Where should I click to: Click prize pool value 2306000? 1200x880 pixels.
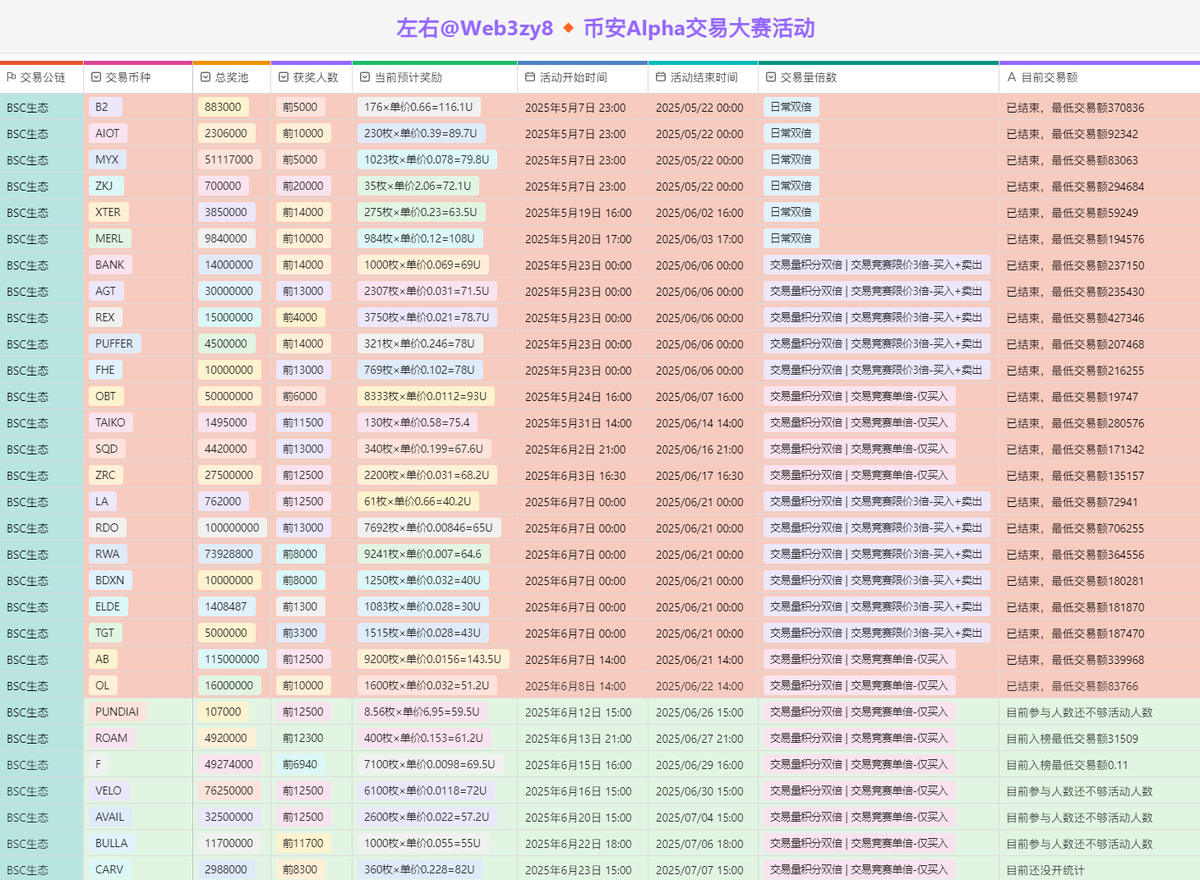pos(226,133)
